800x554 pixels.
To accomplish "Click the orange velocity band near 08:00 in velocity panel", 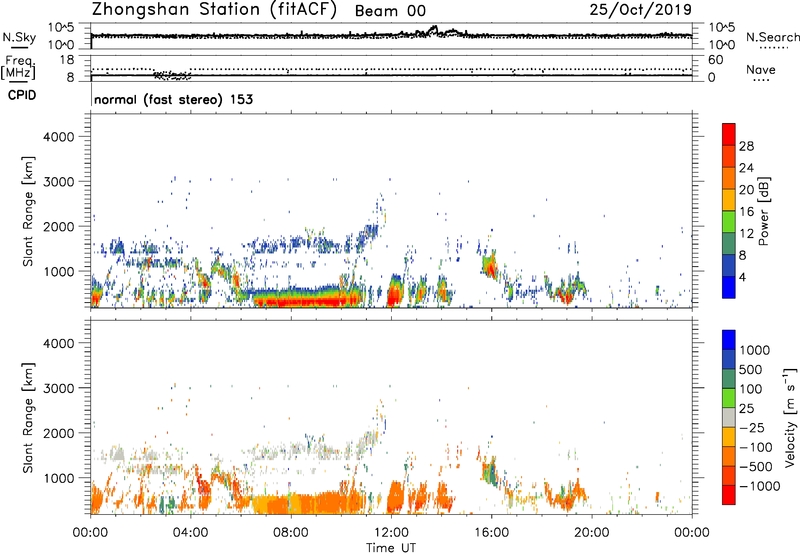I will point(306,504).
